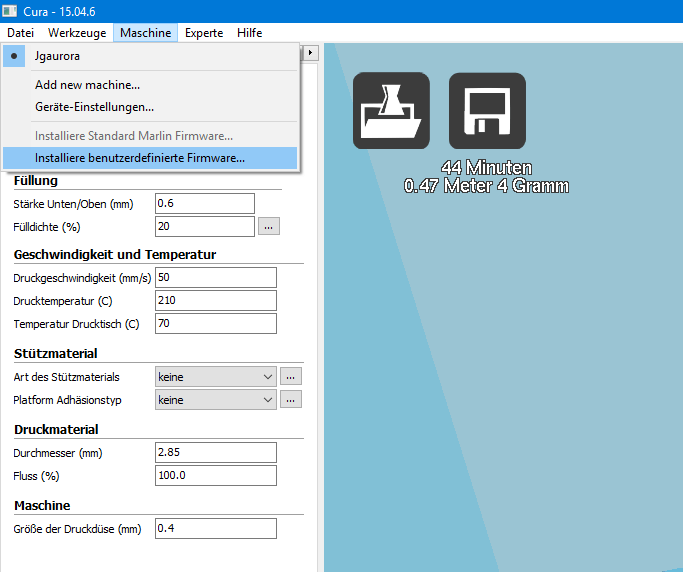
Task: Click the 0.47 Meter 4 Gramm text
Action: [x=487, y=186]
